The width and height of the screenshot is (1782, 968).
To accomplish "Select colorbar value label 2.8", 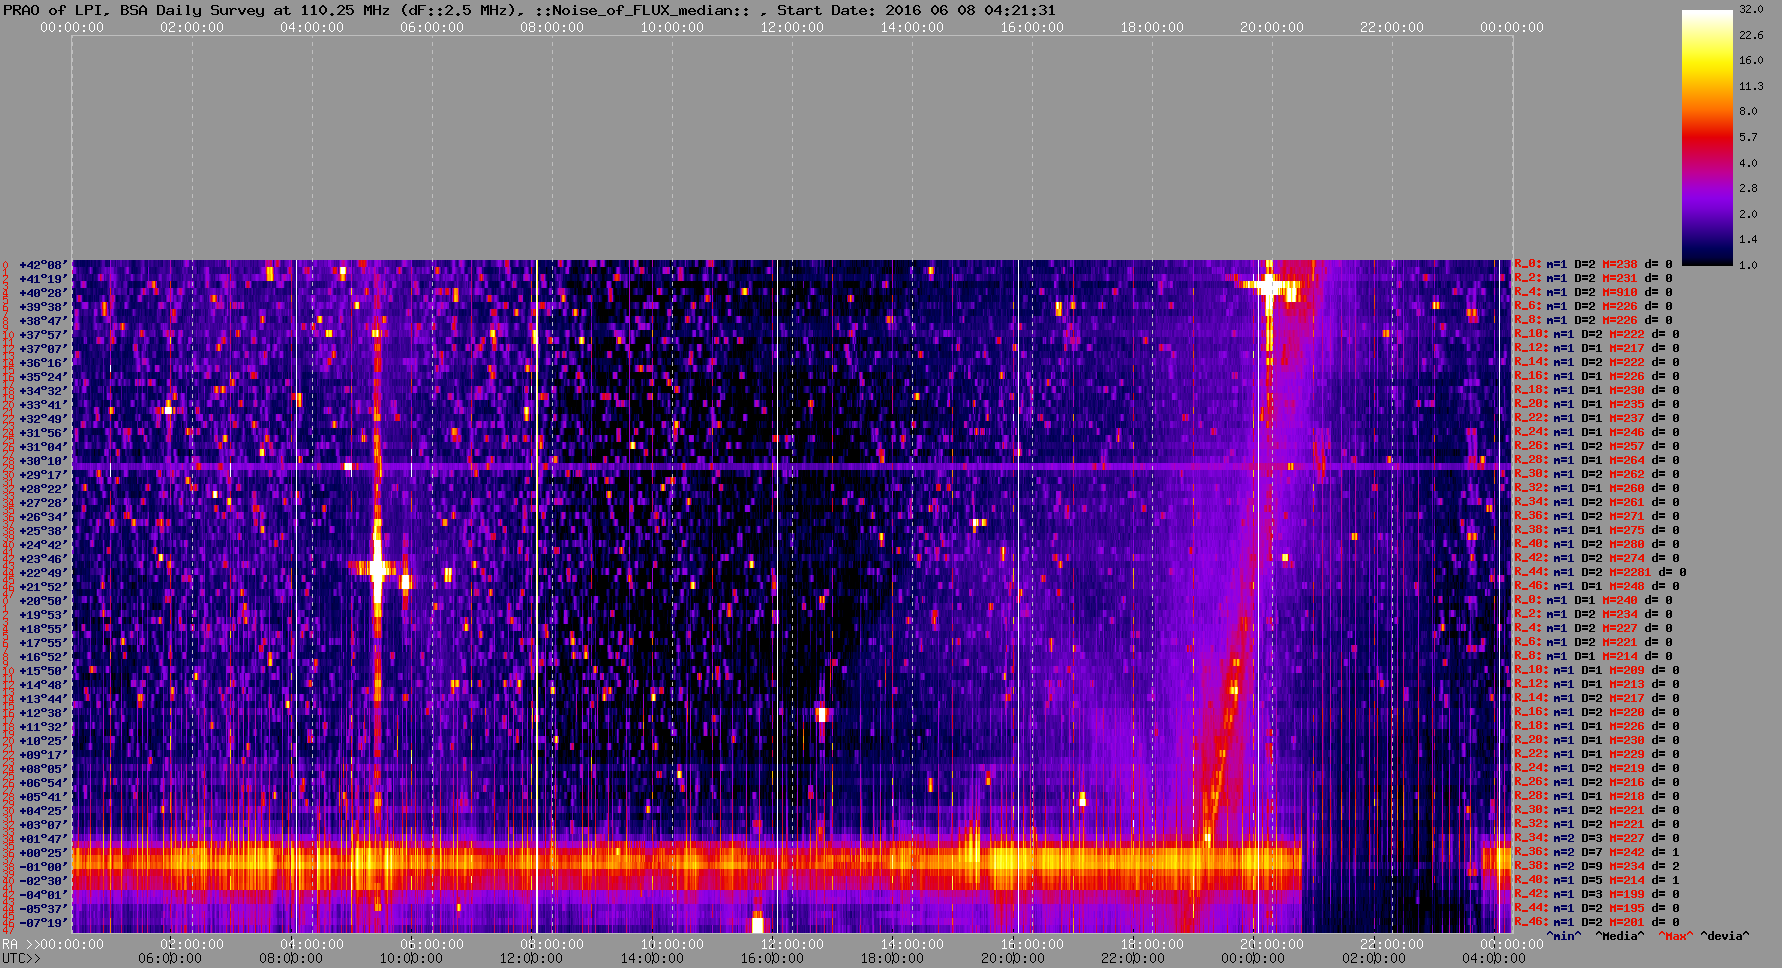I will pyautogui.click(x=1748, y=188).
